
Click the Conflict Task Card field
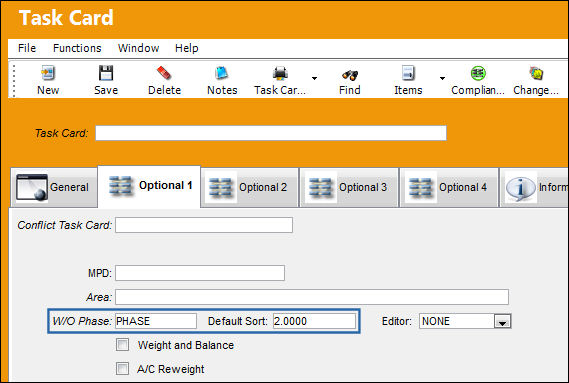point(204,225)
